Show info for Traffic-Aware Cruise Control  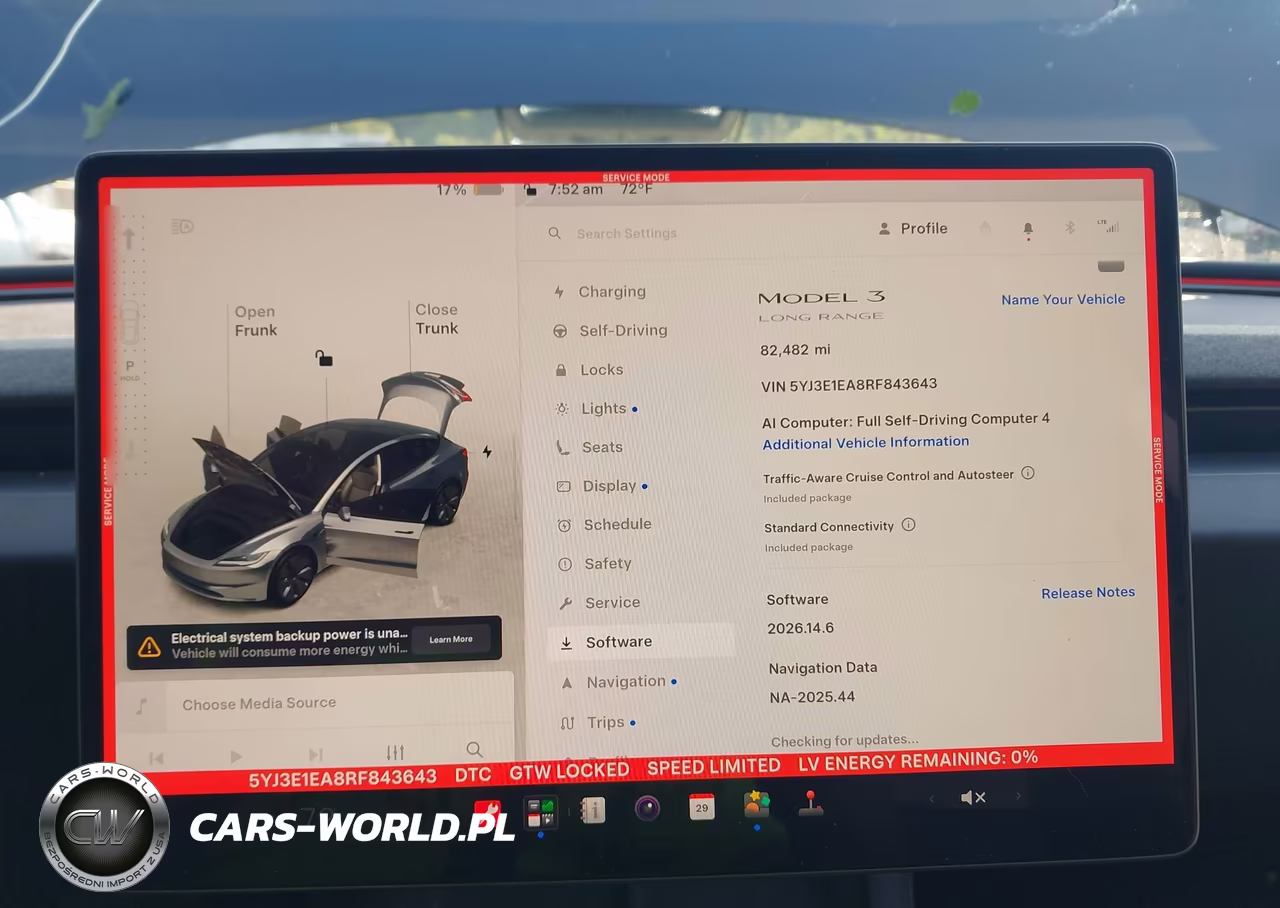[x=1028, y=473]
